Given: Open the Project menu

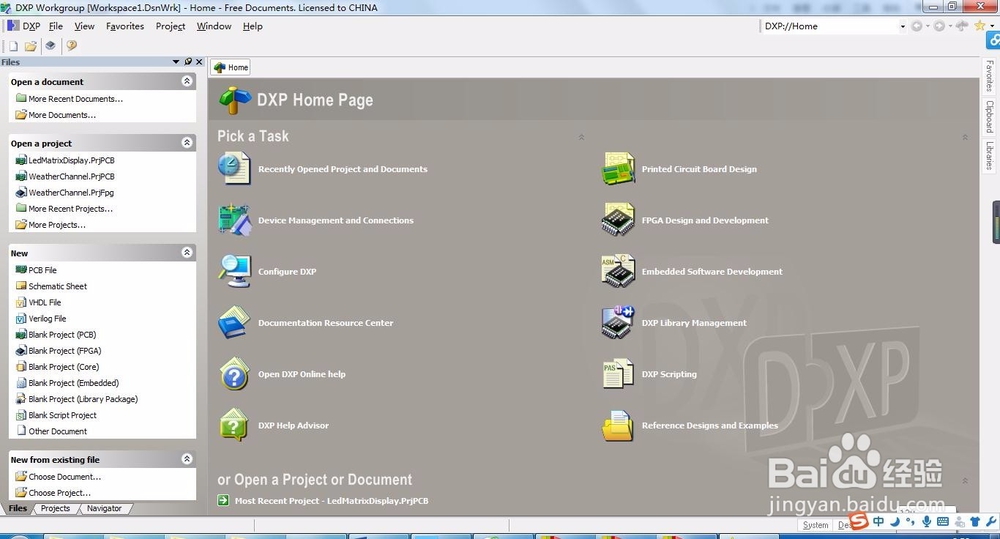Looking at the screenshot, I should point(170,26).
